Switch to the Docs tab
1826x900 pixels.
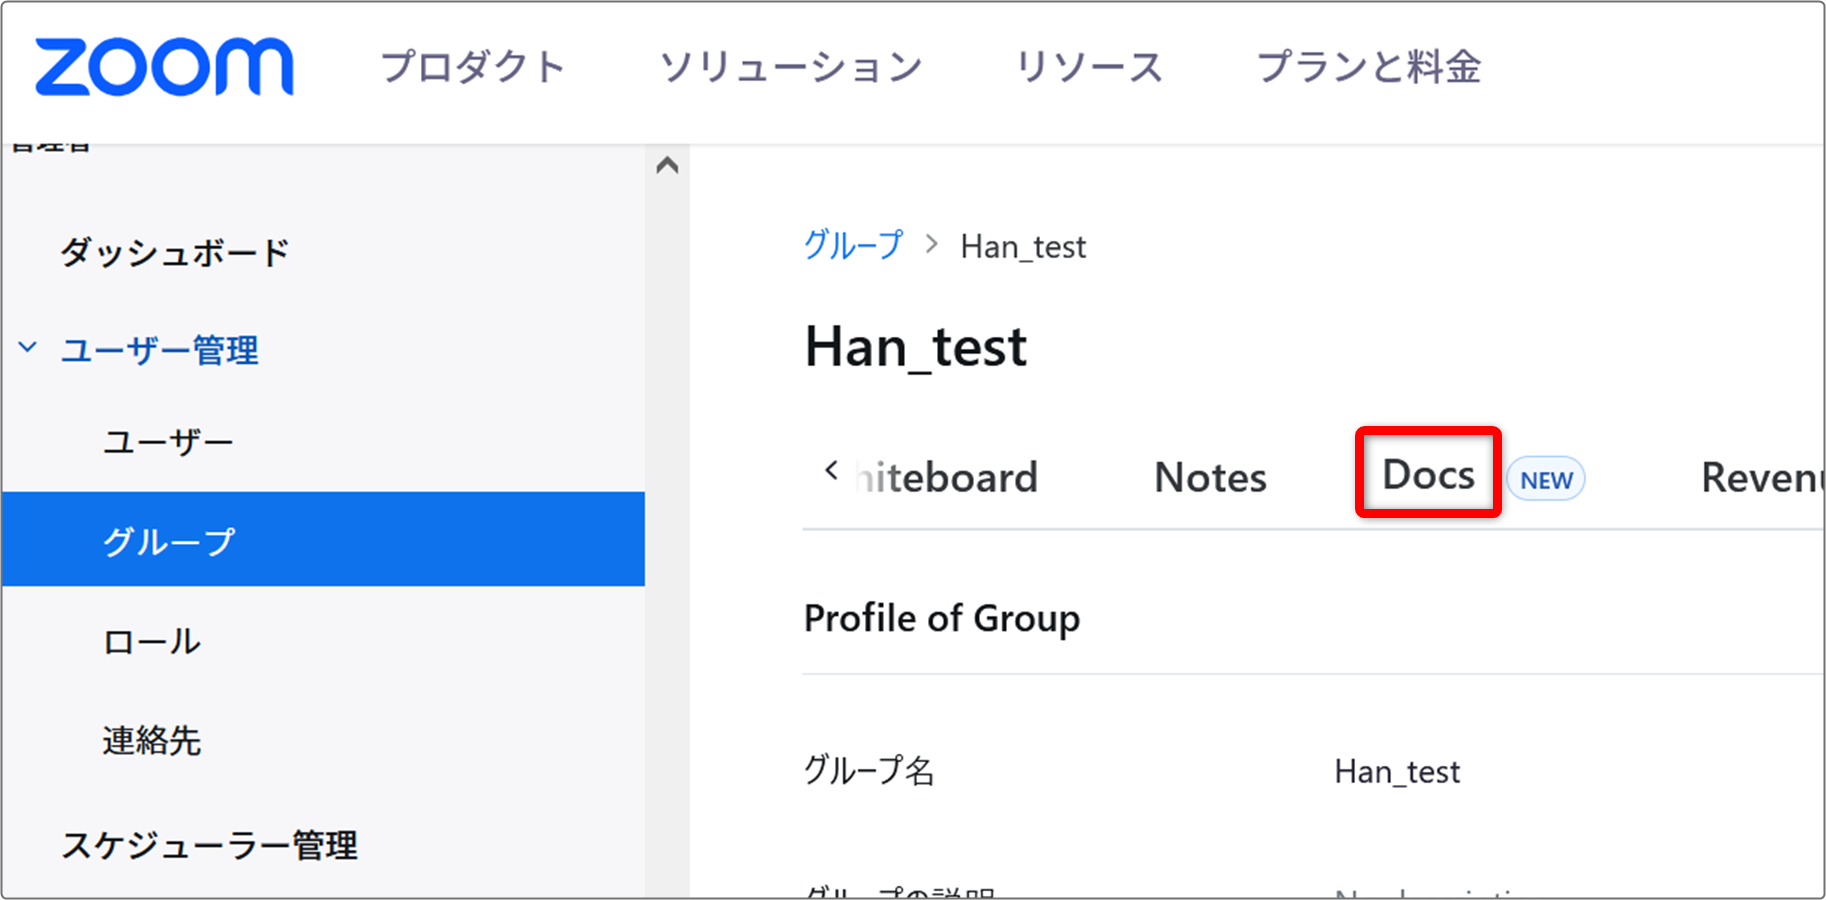[1427, 475]
